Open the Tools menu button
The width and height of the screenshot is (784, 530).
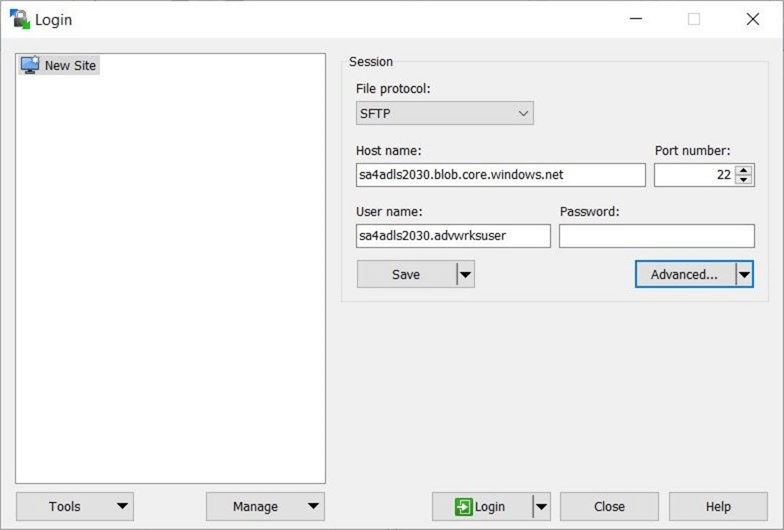(x=75, y=506)
